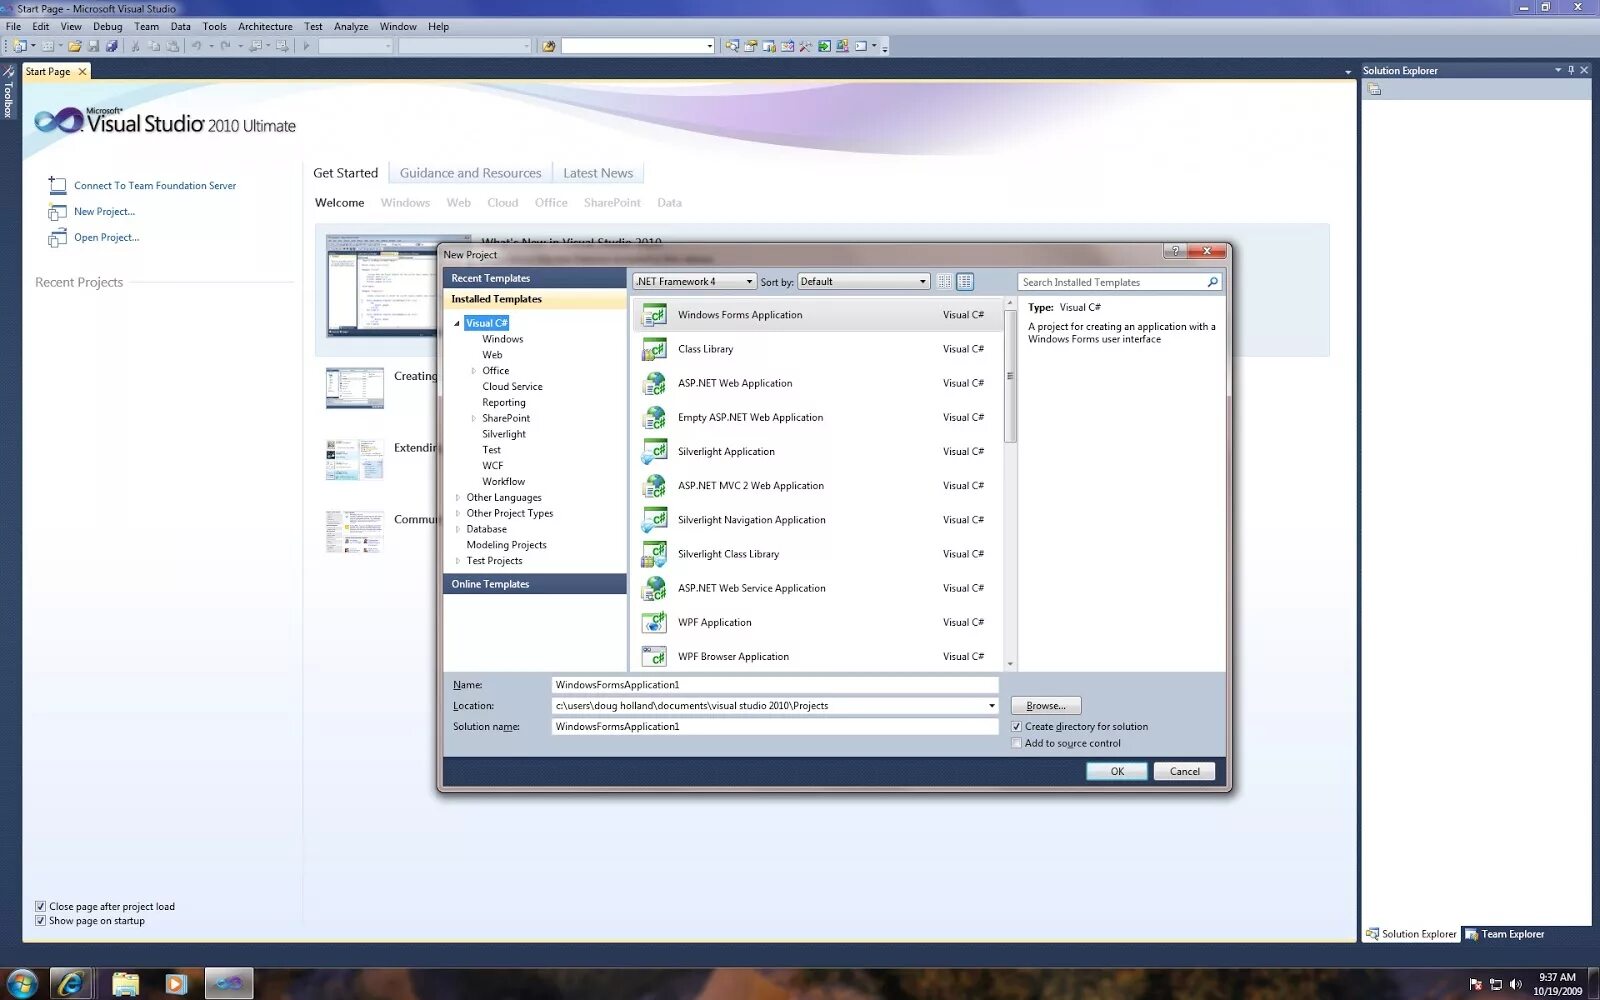Toggle Show page on startup checkbox
1600x1000 pixels.
(40, 921)
